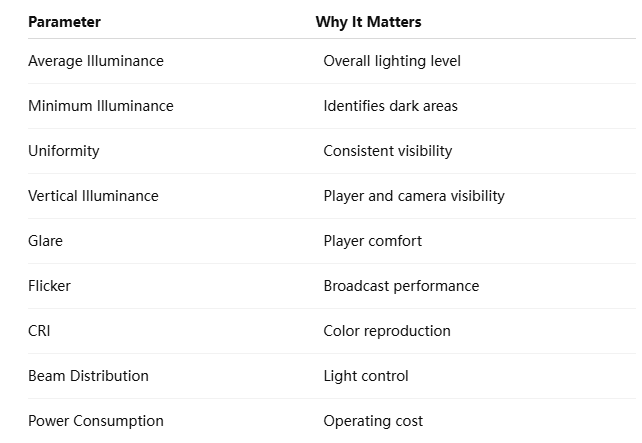Click the Why It Matters header
642x443 pixels.
pos(368,22)
